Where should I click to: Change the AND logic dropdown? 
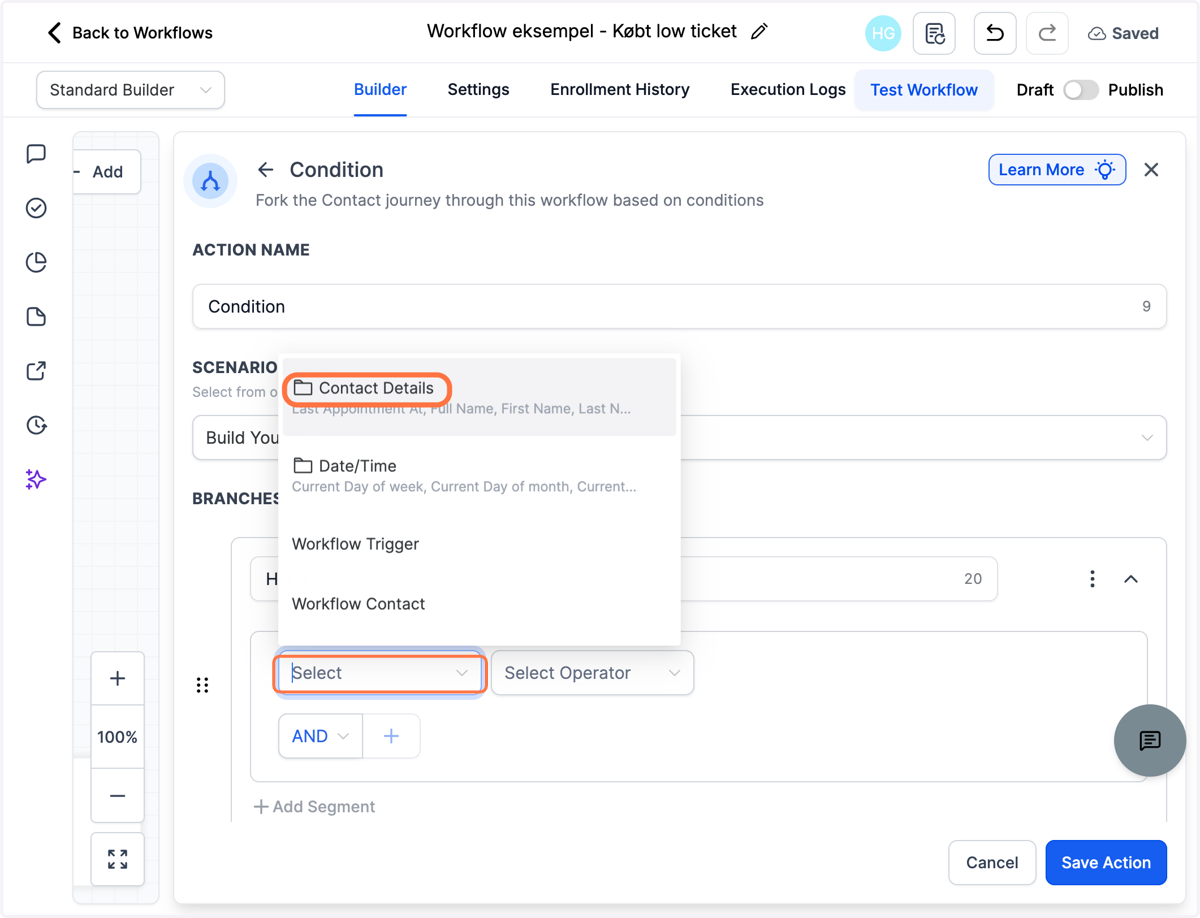(320, 736)
